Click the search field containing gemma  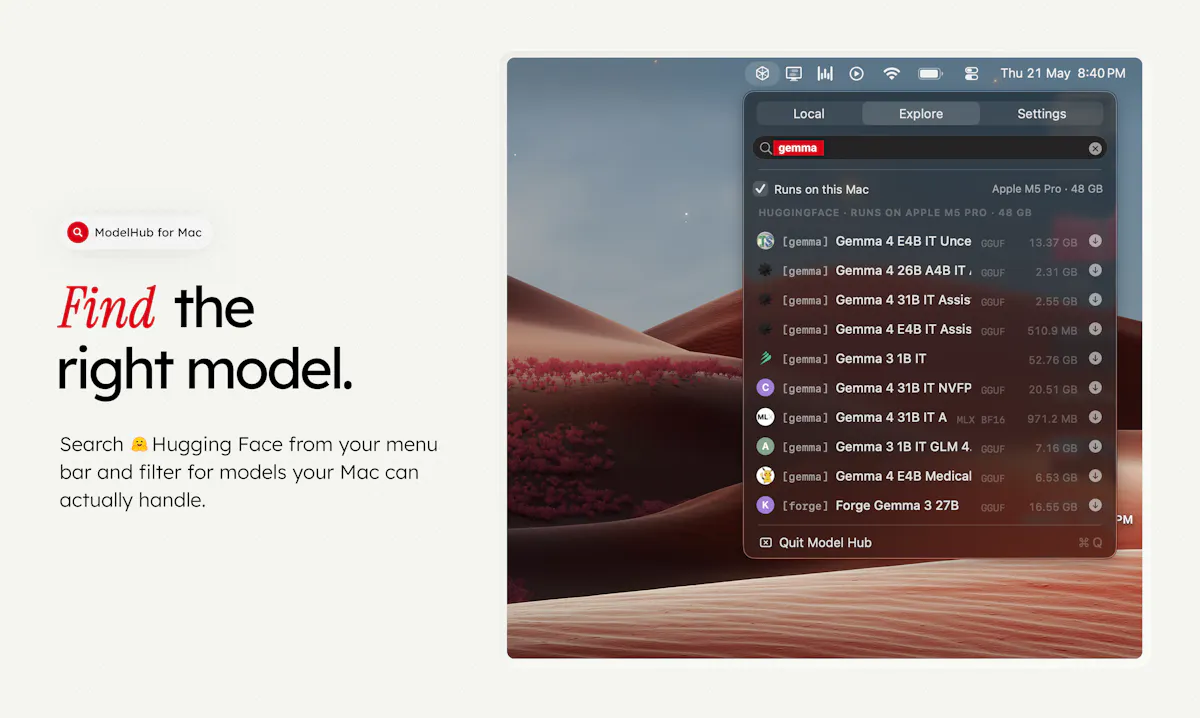(930, 148)
